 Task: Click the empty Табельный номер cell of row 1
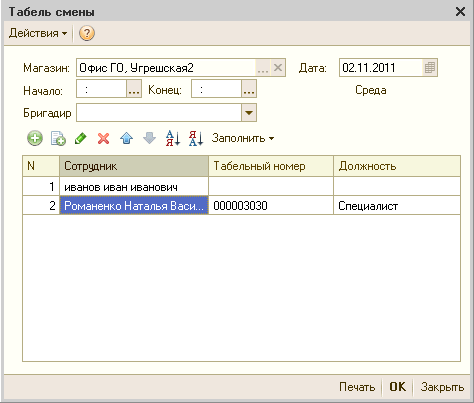[271, 187]
